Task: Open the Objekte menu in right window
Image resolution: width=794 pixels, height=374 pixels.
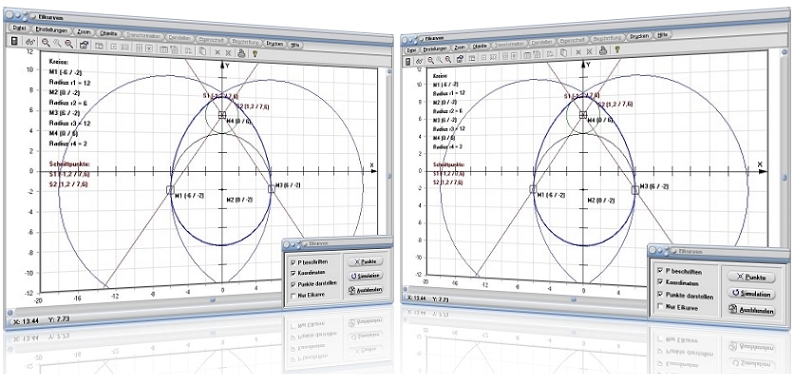Action: tap(480, 46)
